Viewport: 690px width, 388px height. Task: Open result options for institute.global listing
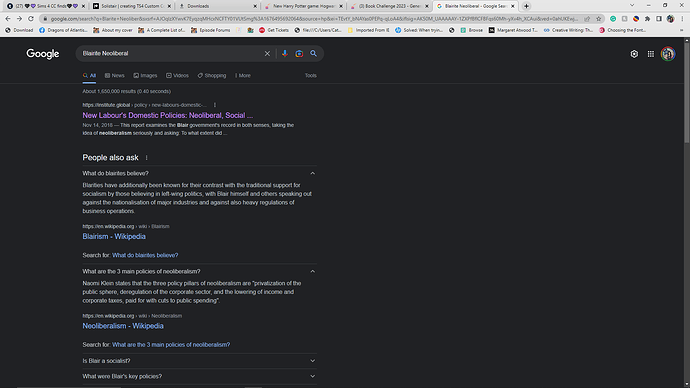215,105
